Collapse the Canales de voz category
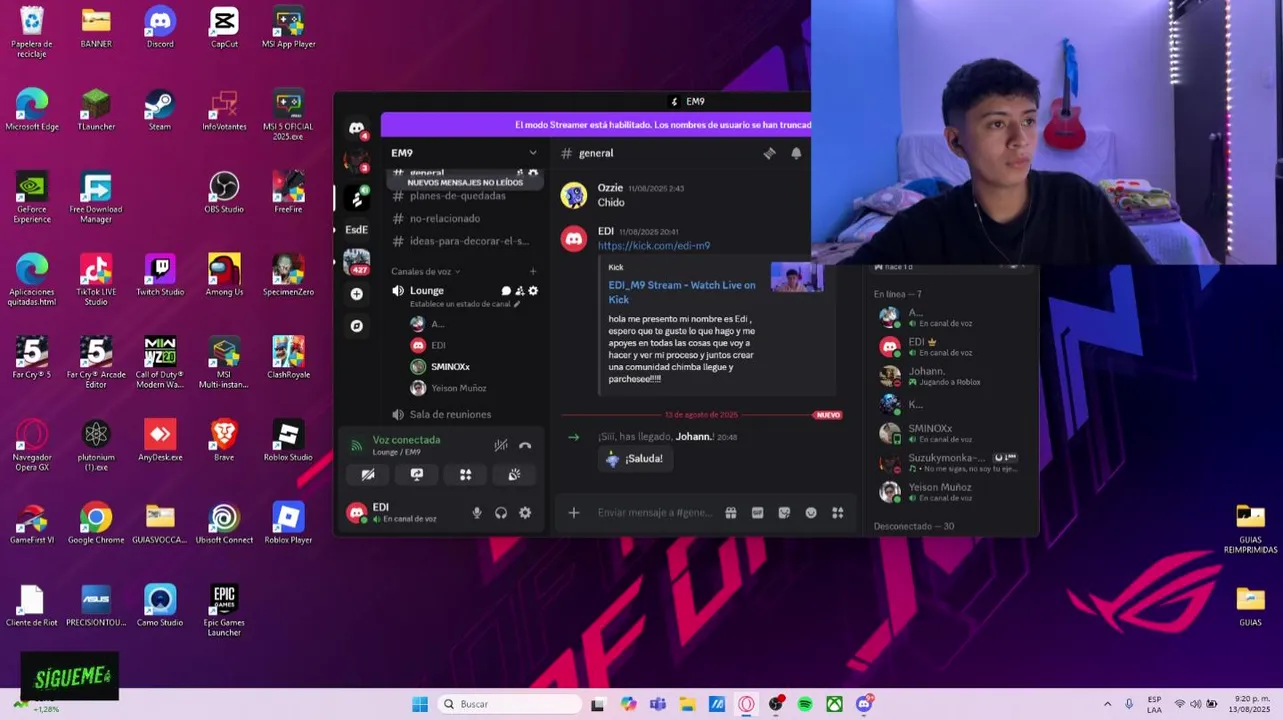The width and height of the screenshot is (1283, 720). pos(426,271)
